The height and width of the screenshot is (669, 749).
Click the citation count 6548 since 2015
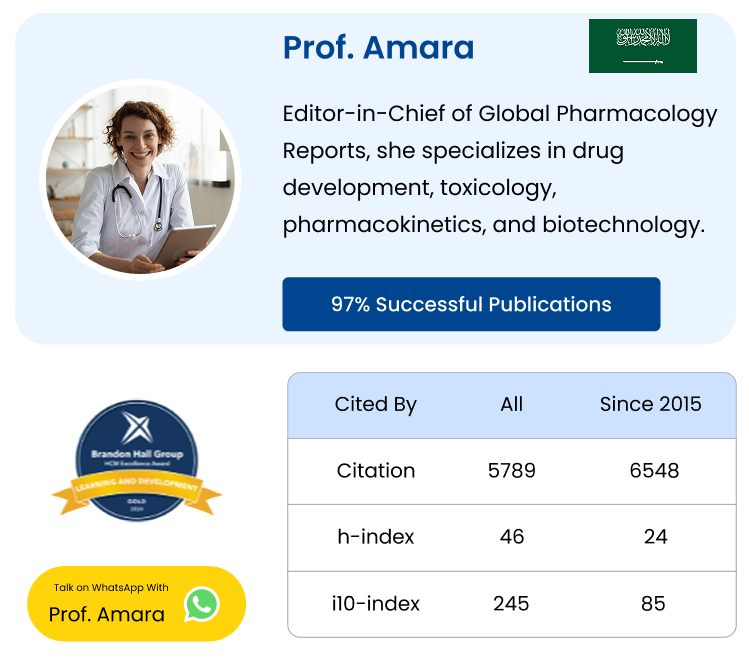pyautogui.click(x=654, y=470)
